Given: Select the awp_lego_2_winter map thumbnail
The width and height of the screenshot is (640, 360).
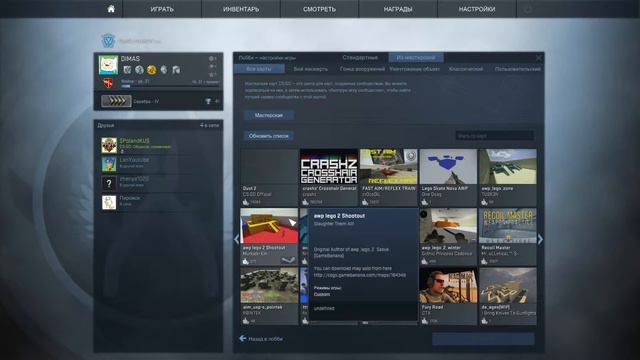Looking at the screenshot, I should [448, 226].
